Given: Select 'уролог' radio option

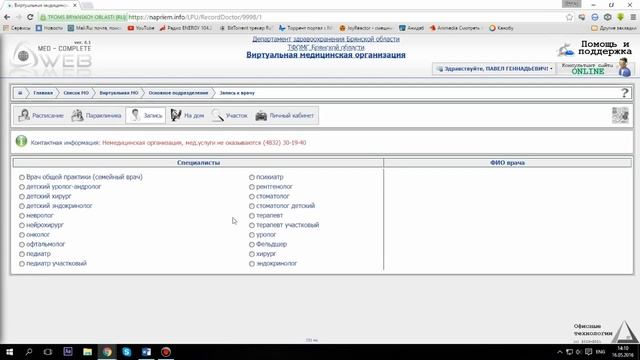Looking at the screenshot, I should (x=252, y=235).
